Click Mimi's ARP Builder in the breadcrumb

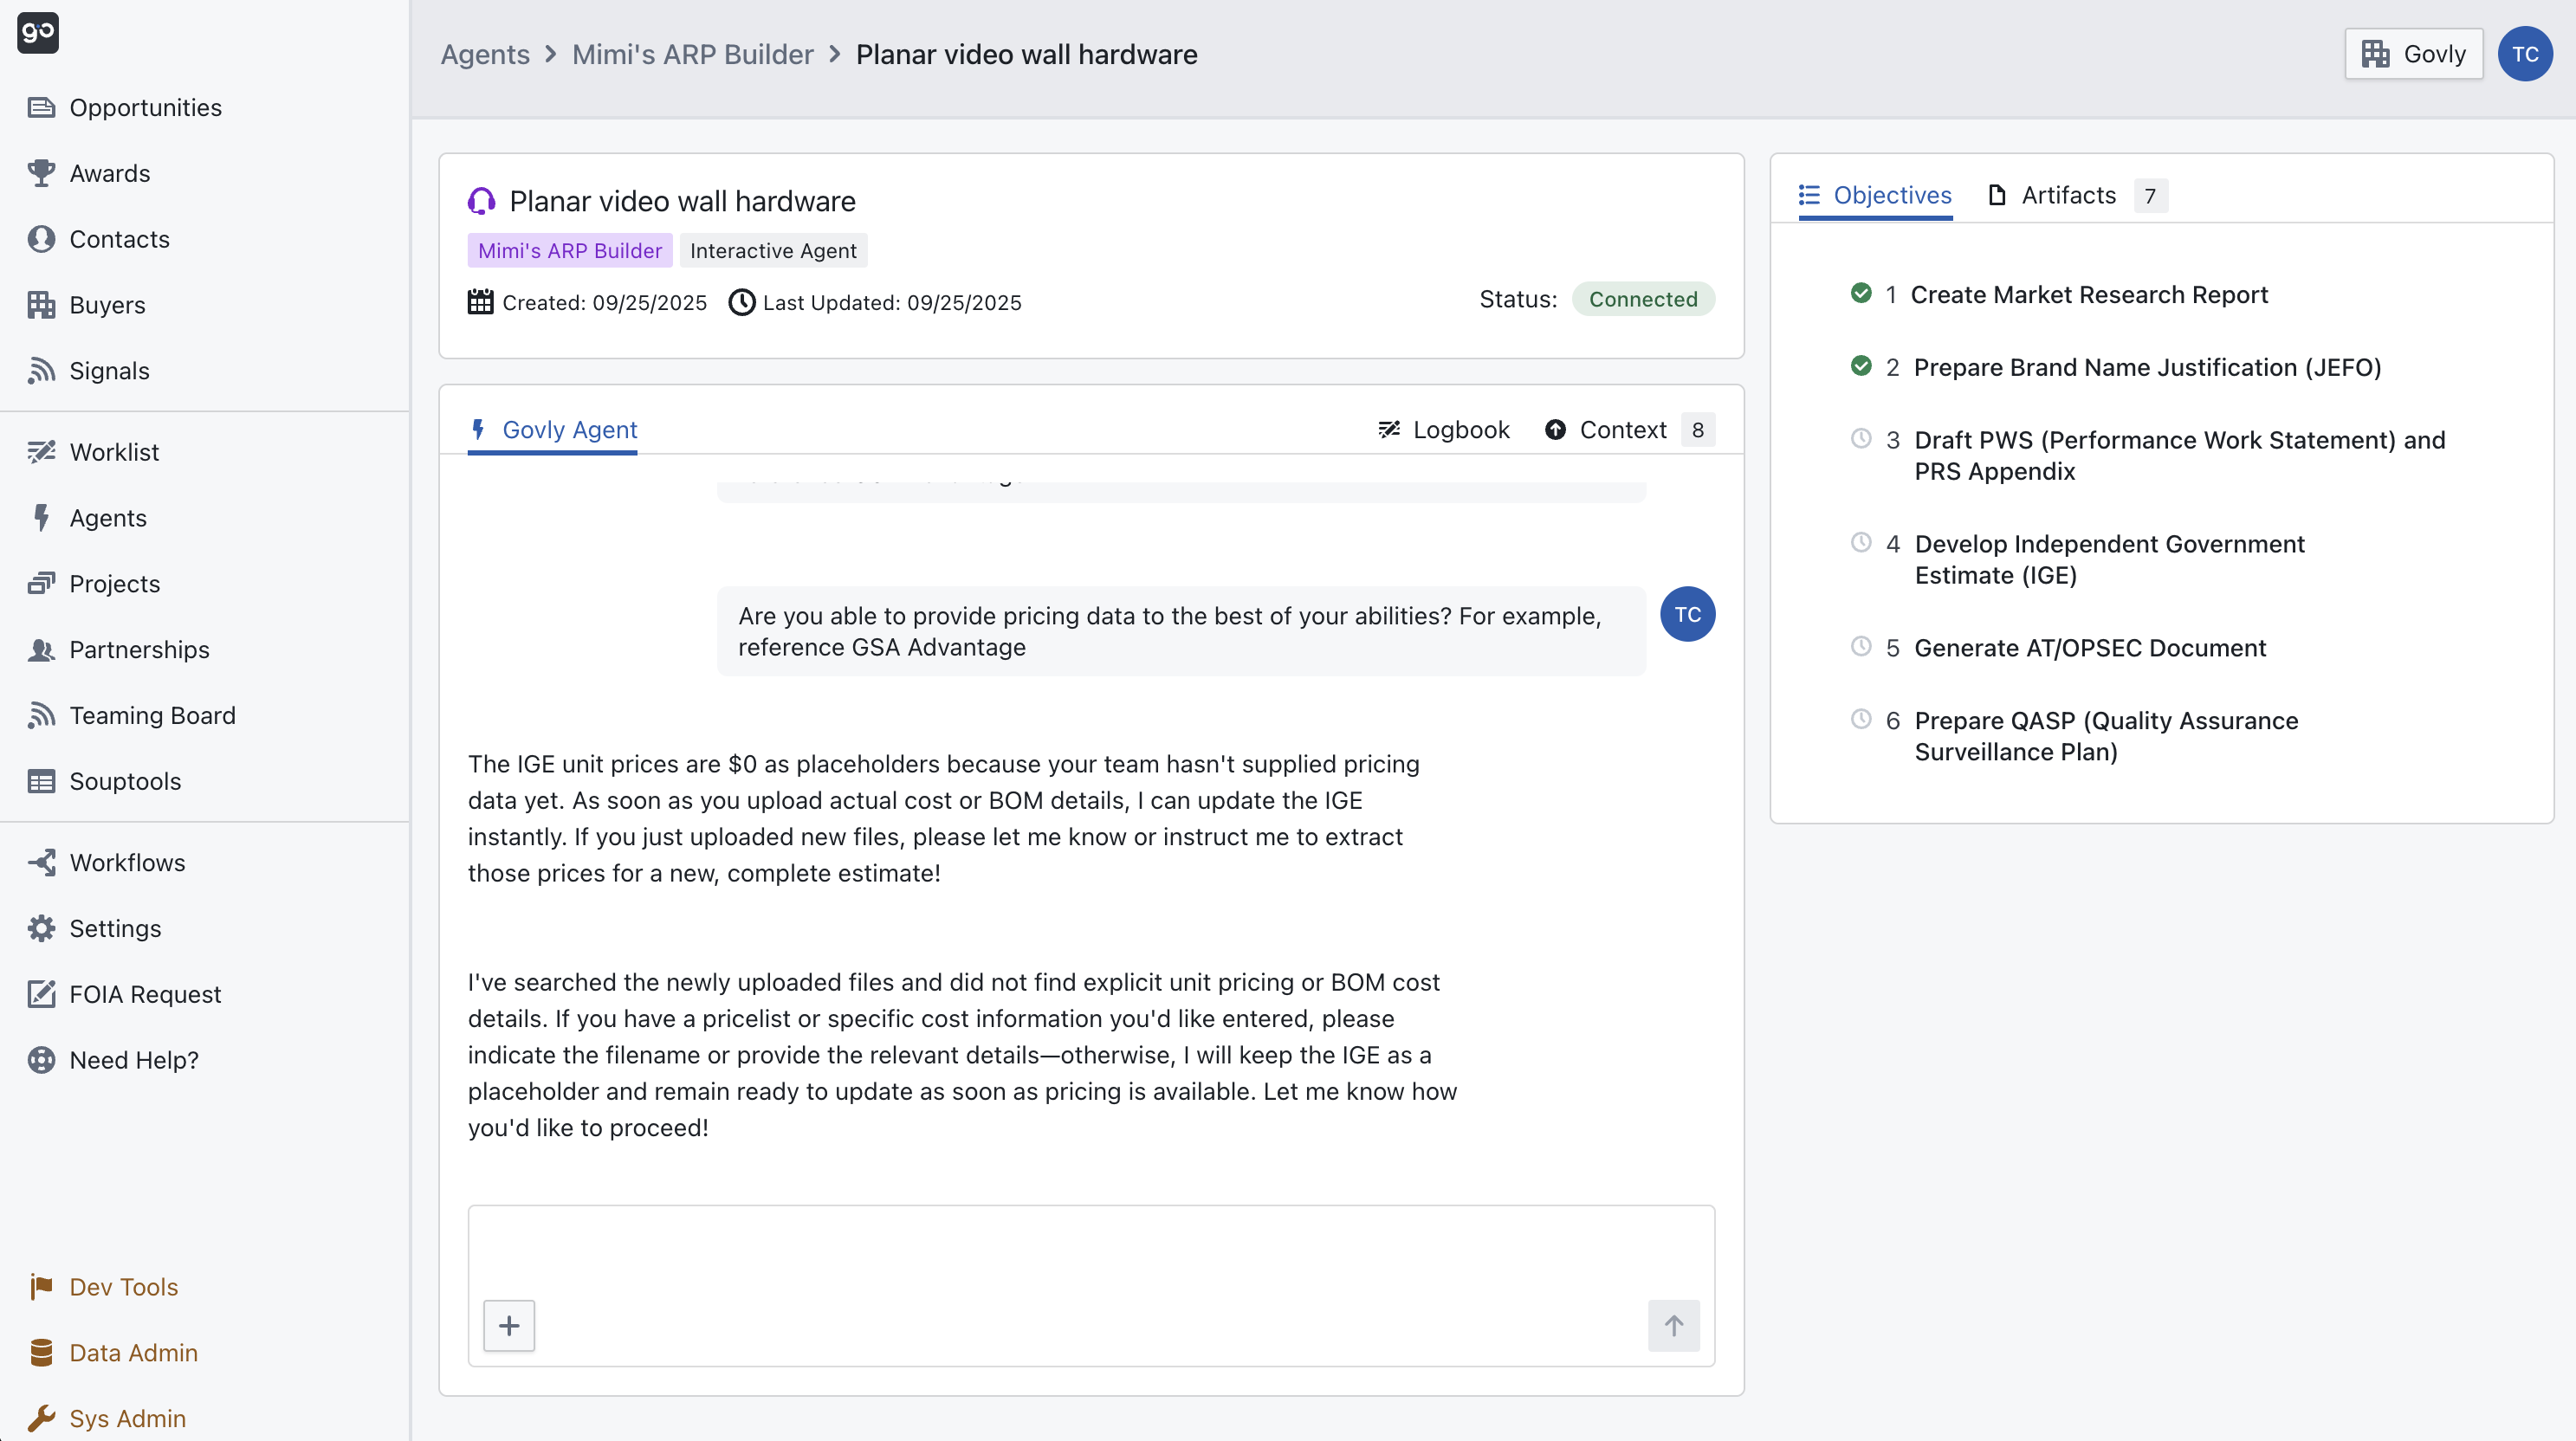(x=692, y=54)
